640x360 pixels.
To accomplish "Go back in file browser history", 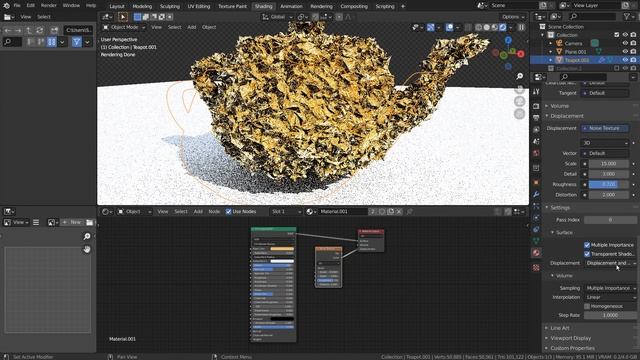I will pos(8,30).
